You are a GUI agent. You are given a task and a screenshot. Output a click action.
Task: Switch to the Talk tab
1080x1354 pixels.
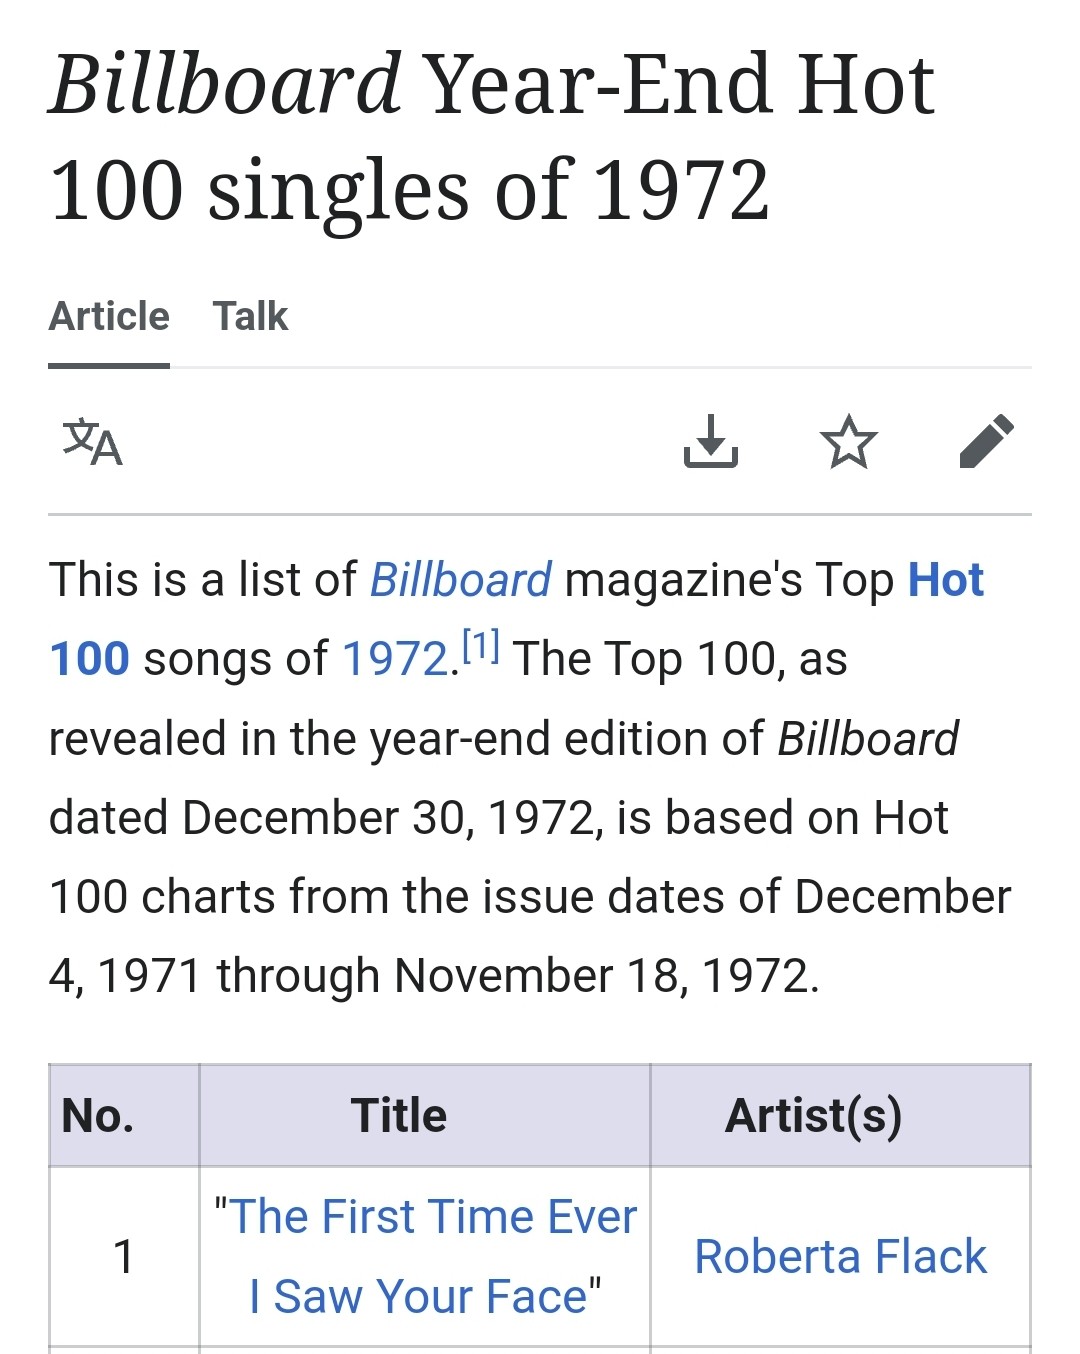pyautogui.click(x=250, y=317)
